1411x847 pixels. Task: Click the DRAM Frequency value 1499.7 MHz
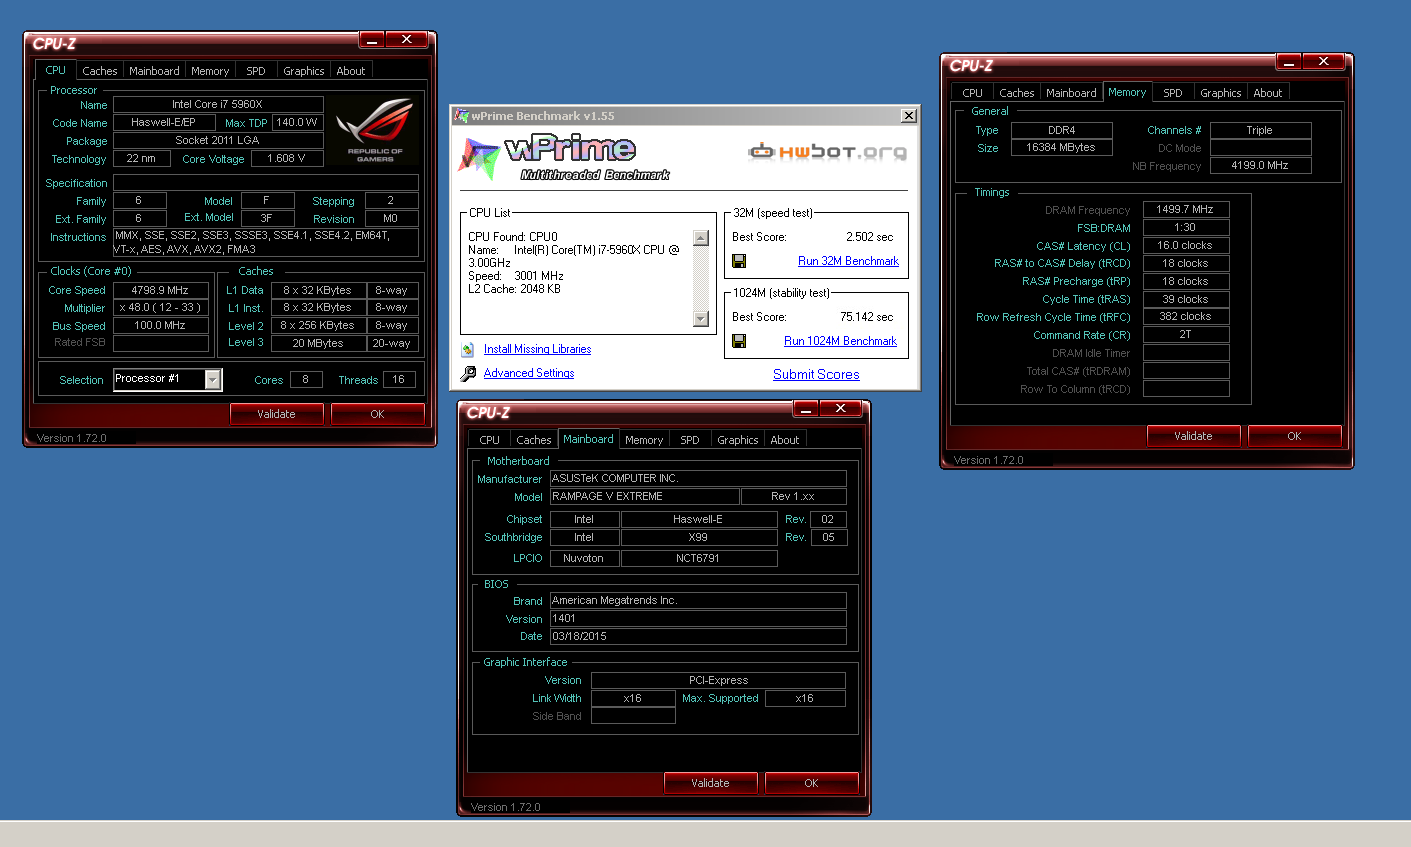(x=1185, y=210)
